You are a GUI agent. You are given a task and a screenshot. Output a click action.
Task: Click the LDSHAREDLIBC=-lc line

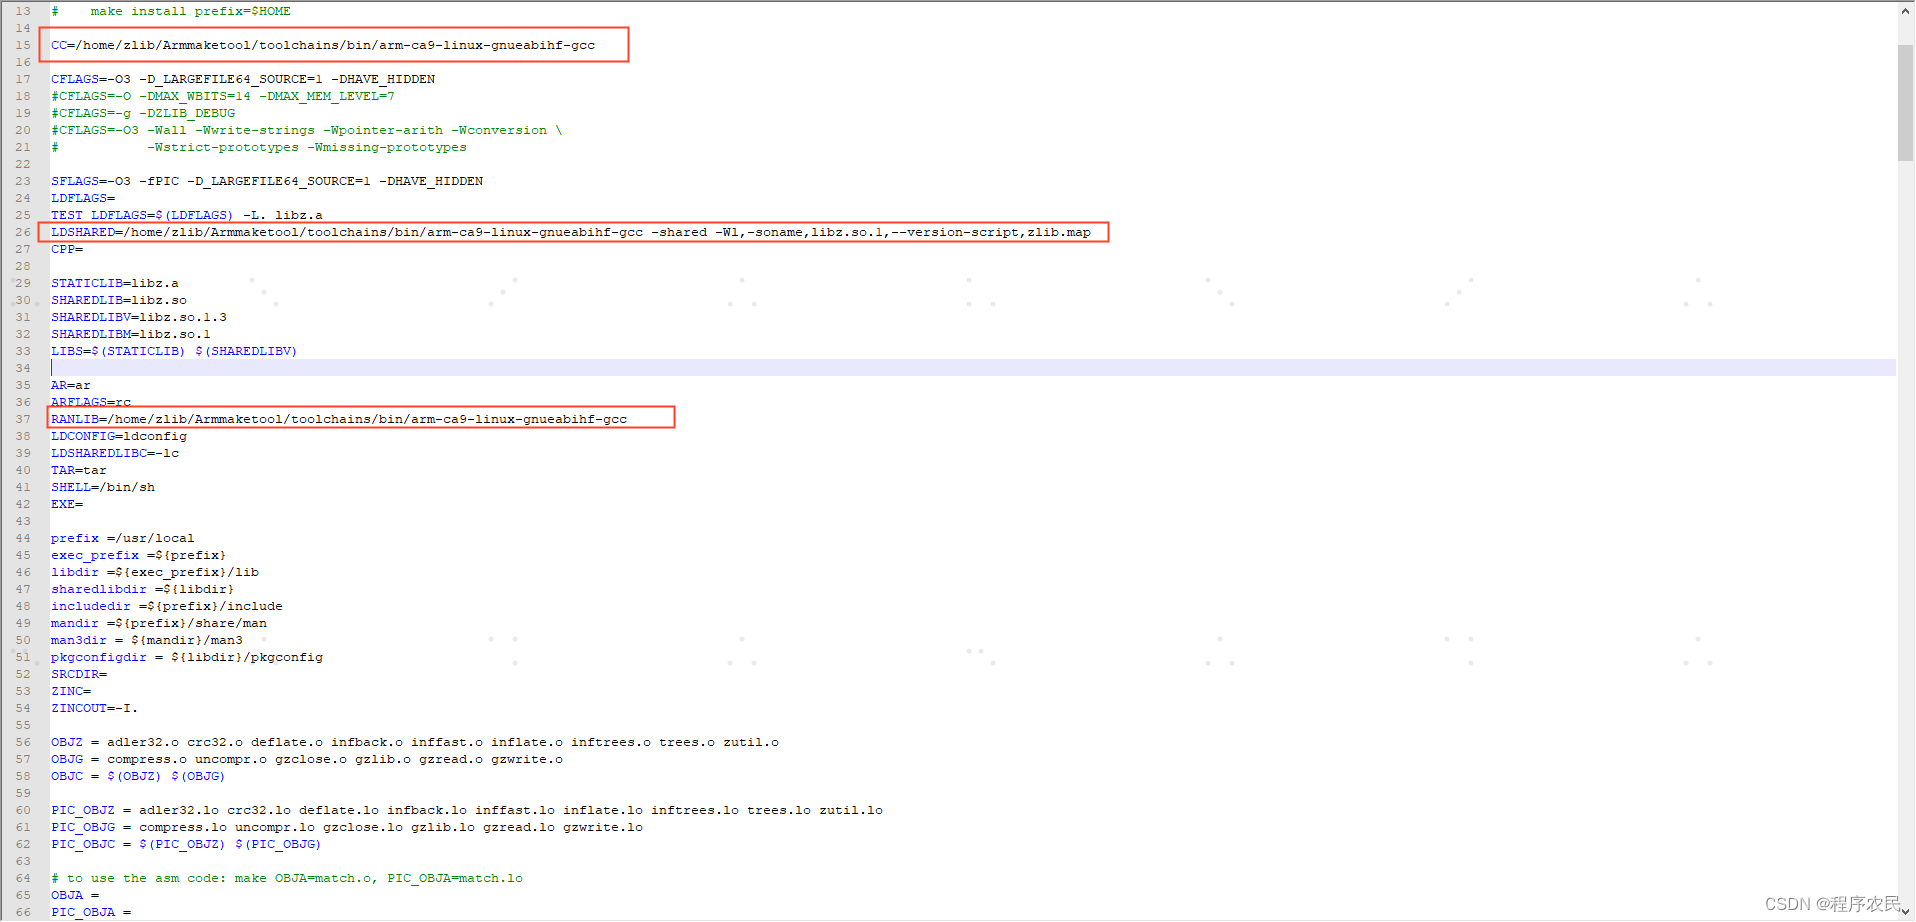[x=115, y=453]
